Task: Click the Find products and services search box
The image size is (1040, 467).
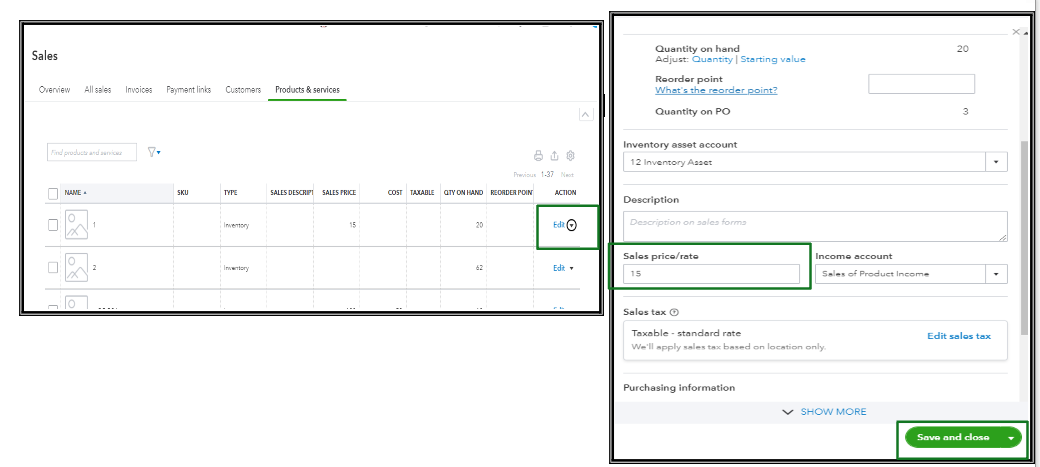Action: click(92, 152)
